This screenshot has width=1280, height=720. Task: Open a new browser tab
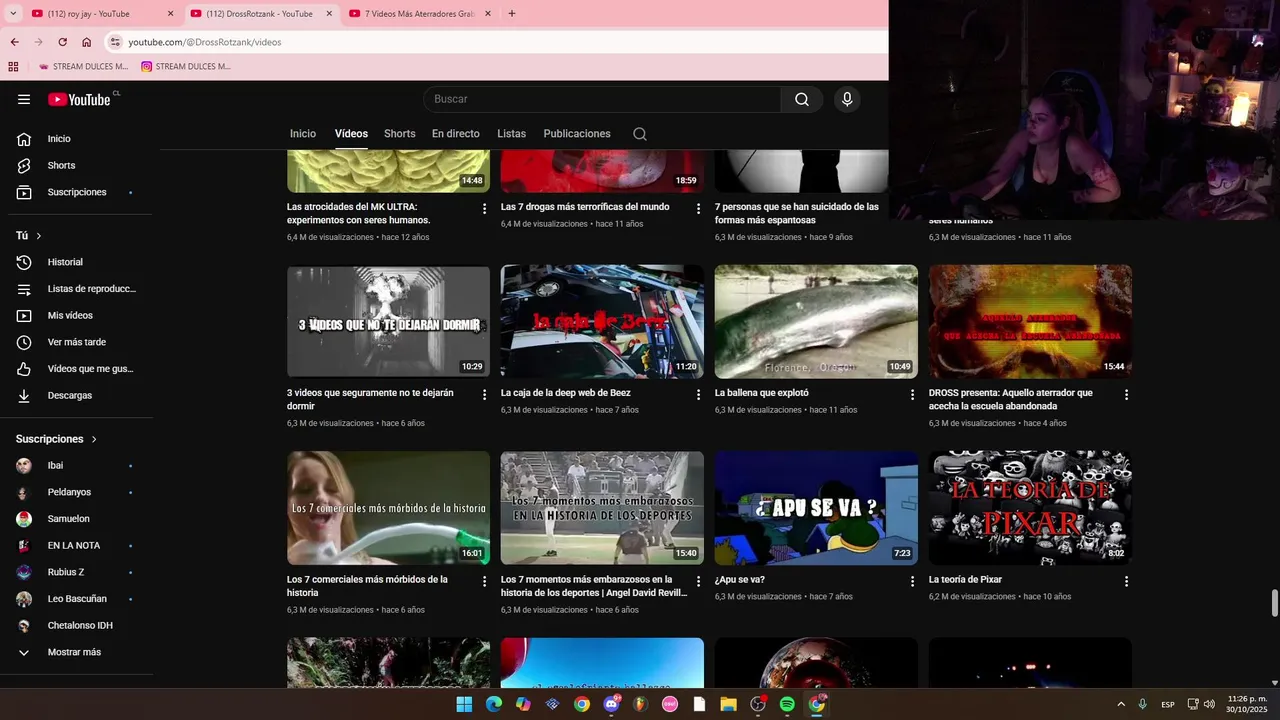point(512,14)
